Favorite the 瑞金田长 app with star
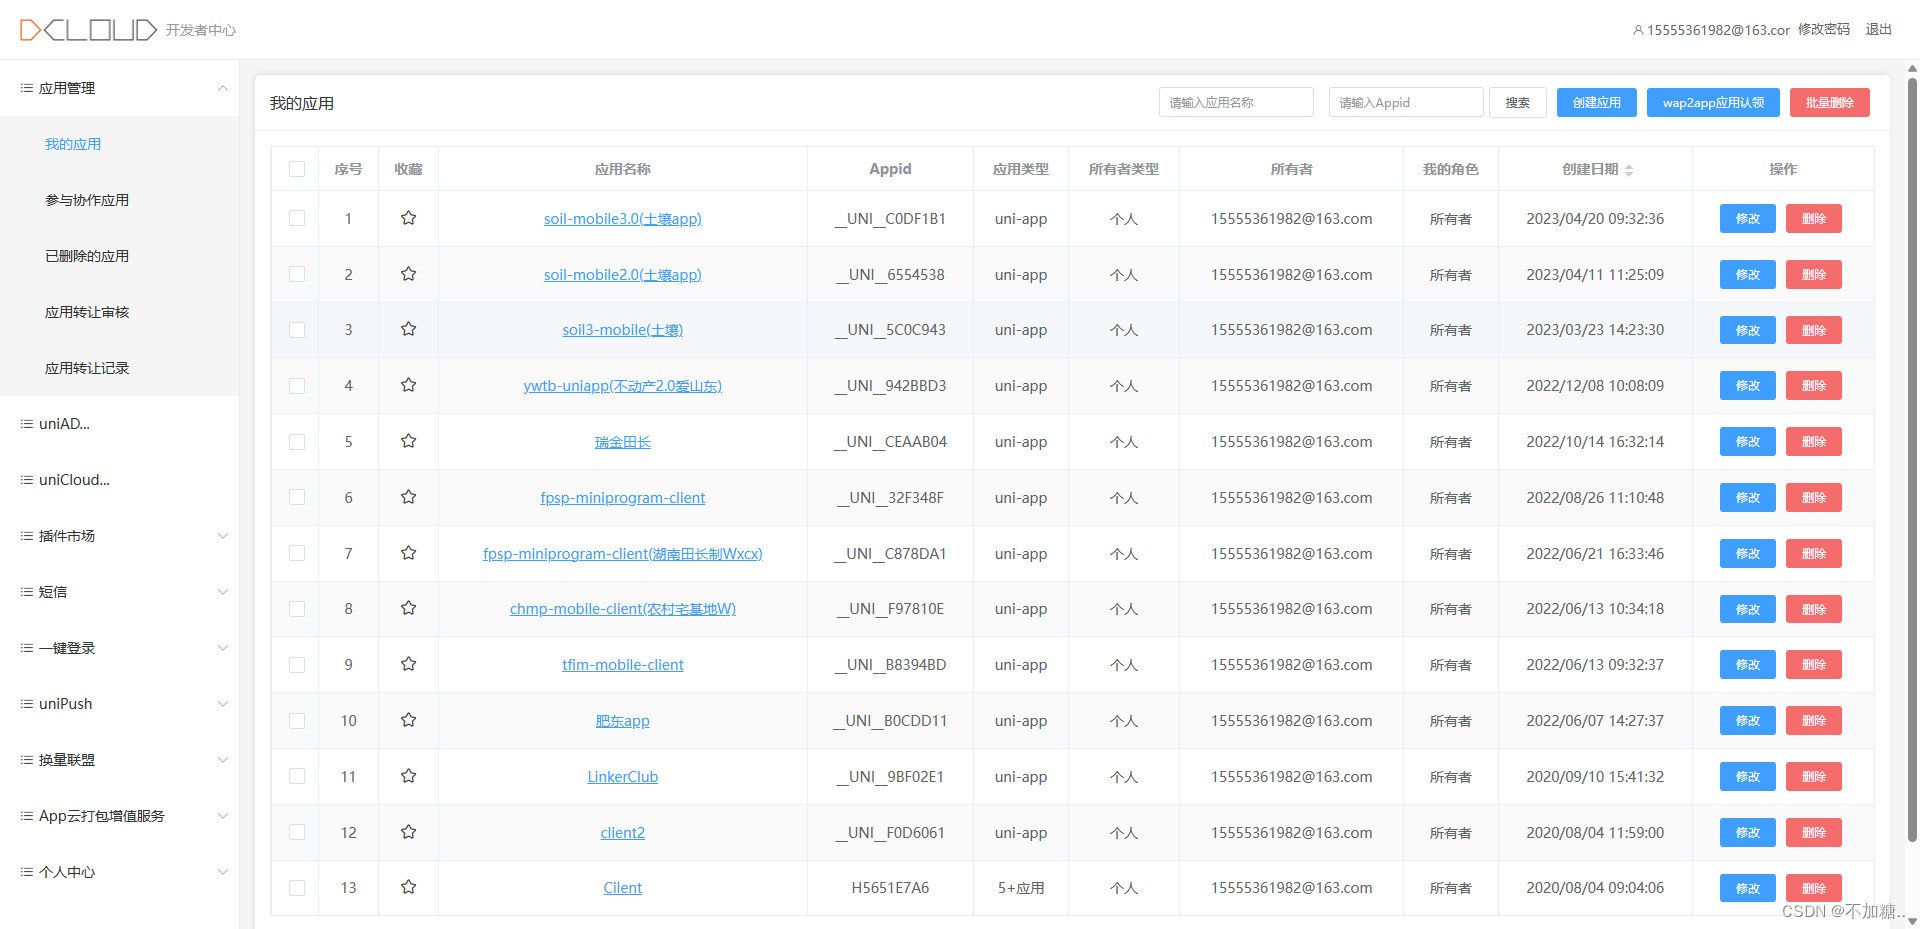 tap(408, 441)
